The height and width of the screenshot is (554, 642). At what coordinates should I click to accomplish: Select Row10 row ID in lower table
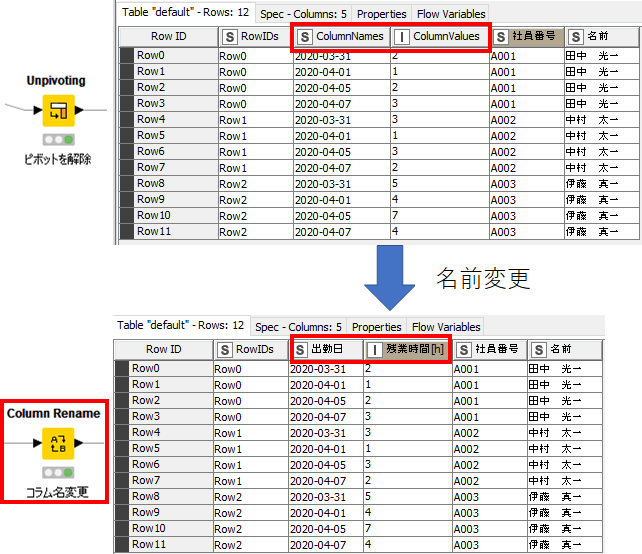click(163, 528)
